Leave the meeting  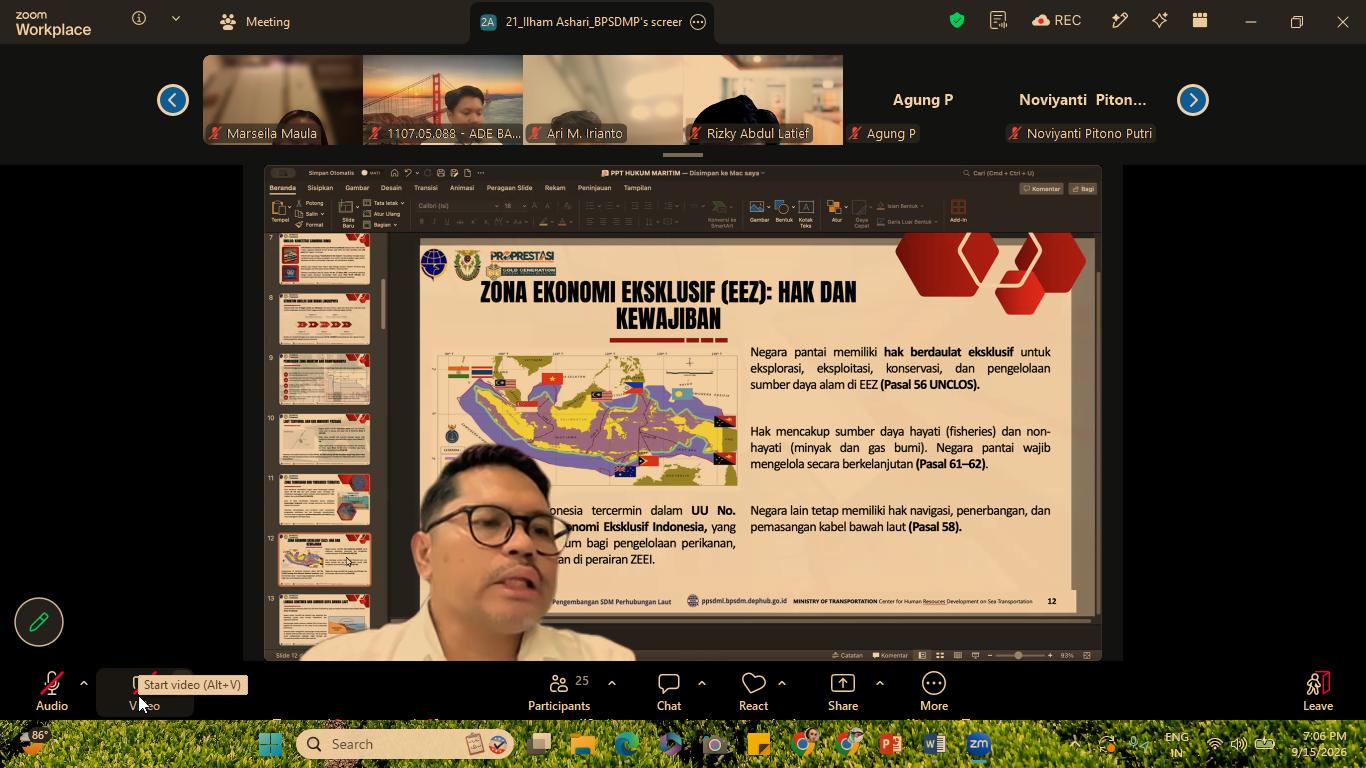point(1318,692)
